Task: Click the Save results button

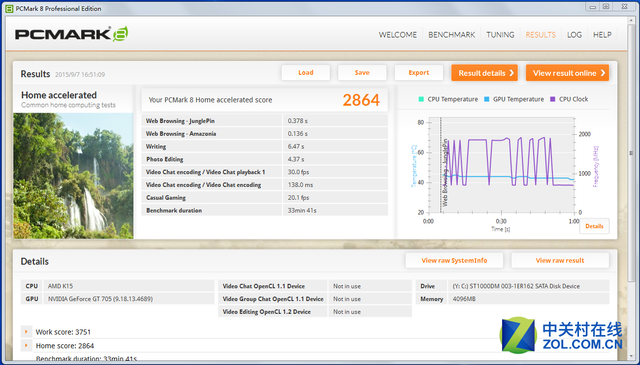Action: (362, 73)
